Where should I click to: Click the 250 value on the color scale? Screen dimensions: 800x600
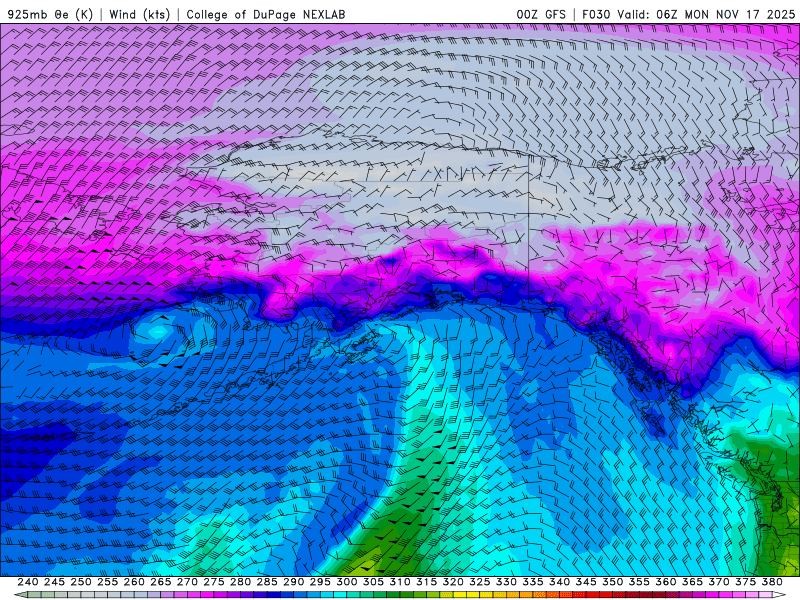81,582
